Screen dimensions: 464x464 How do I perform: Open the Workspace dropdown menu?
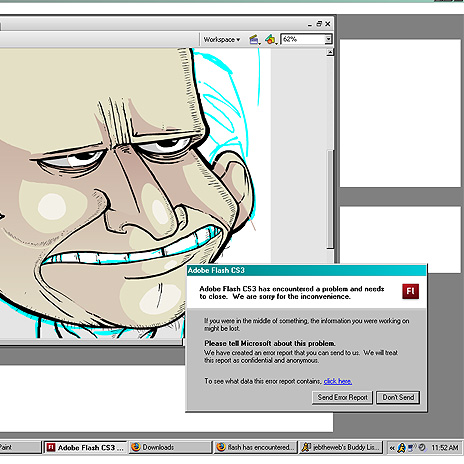(222, 39)
